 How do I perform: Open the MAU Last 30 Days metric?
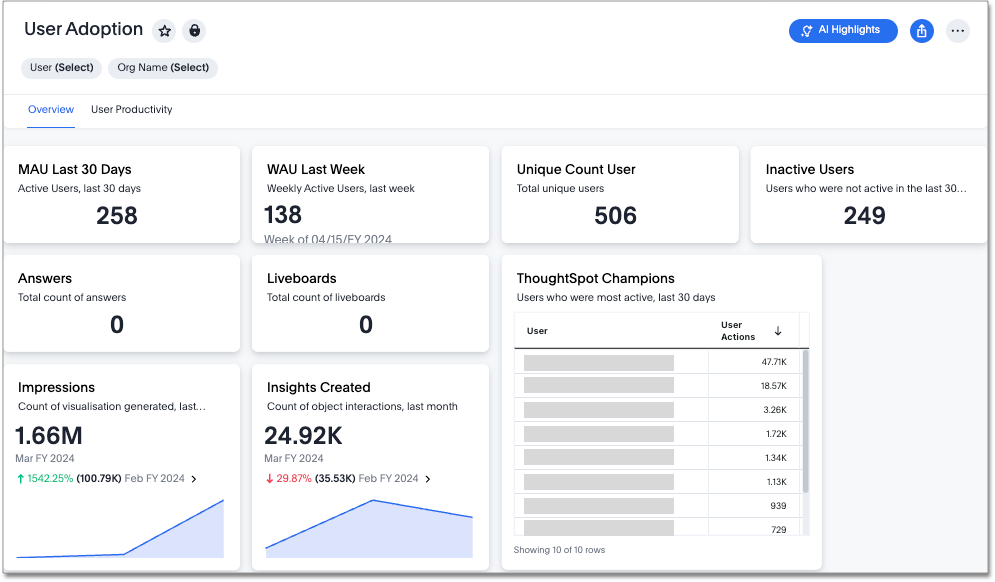point(122,194)
